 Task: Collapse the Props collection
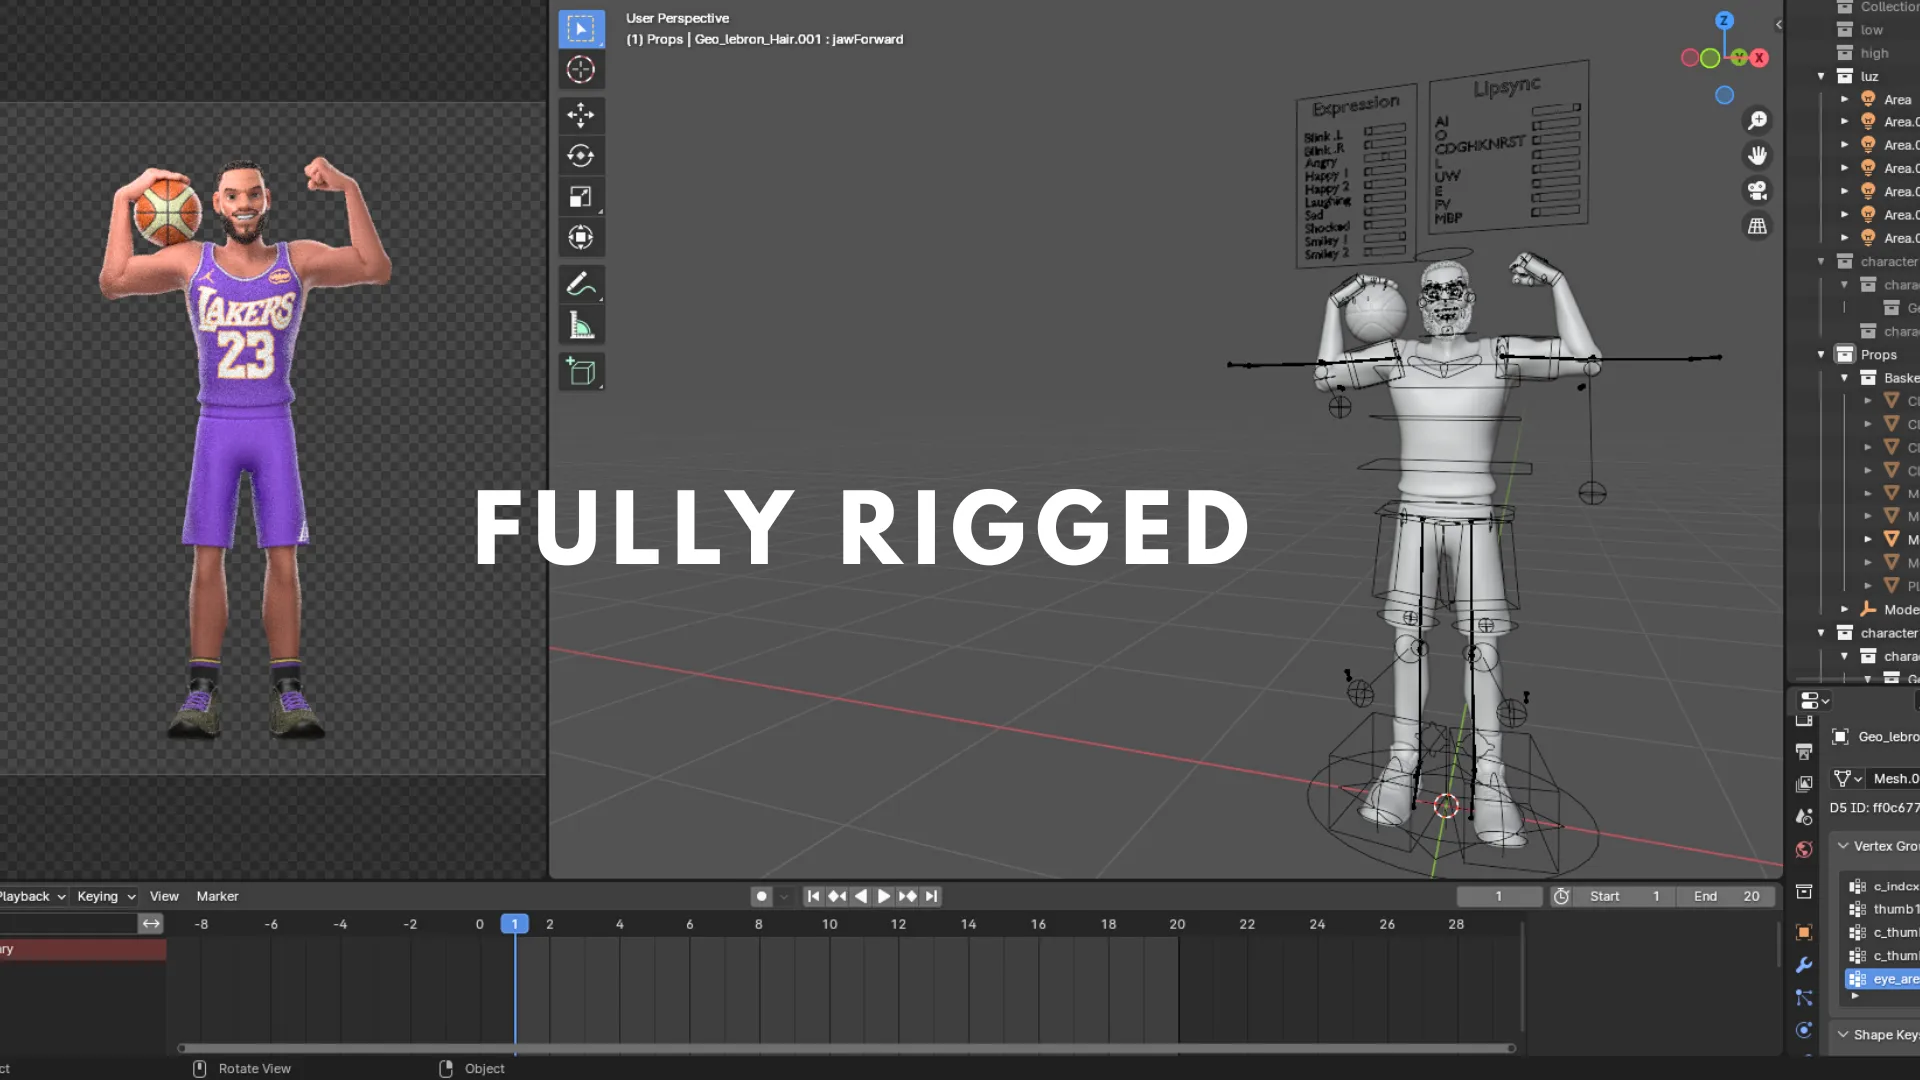click(x=1821, y=355)
